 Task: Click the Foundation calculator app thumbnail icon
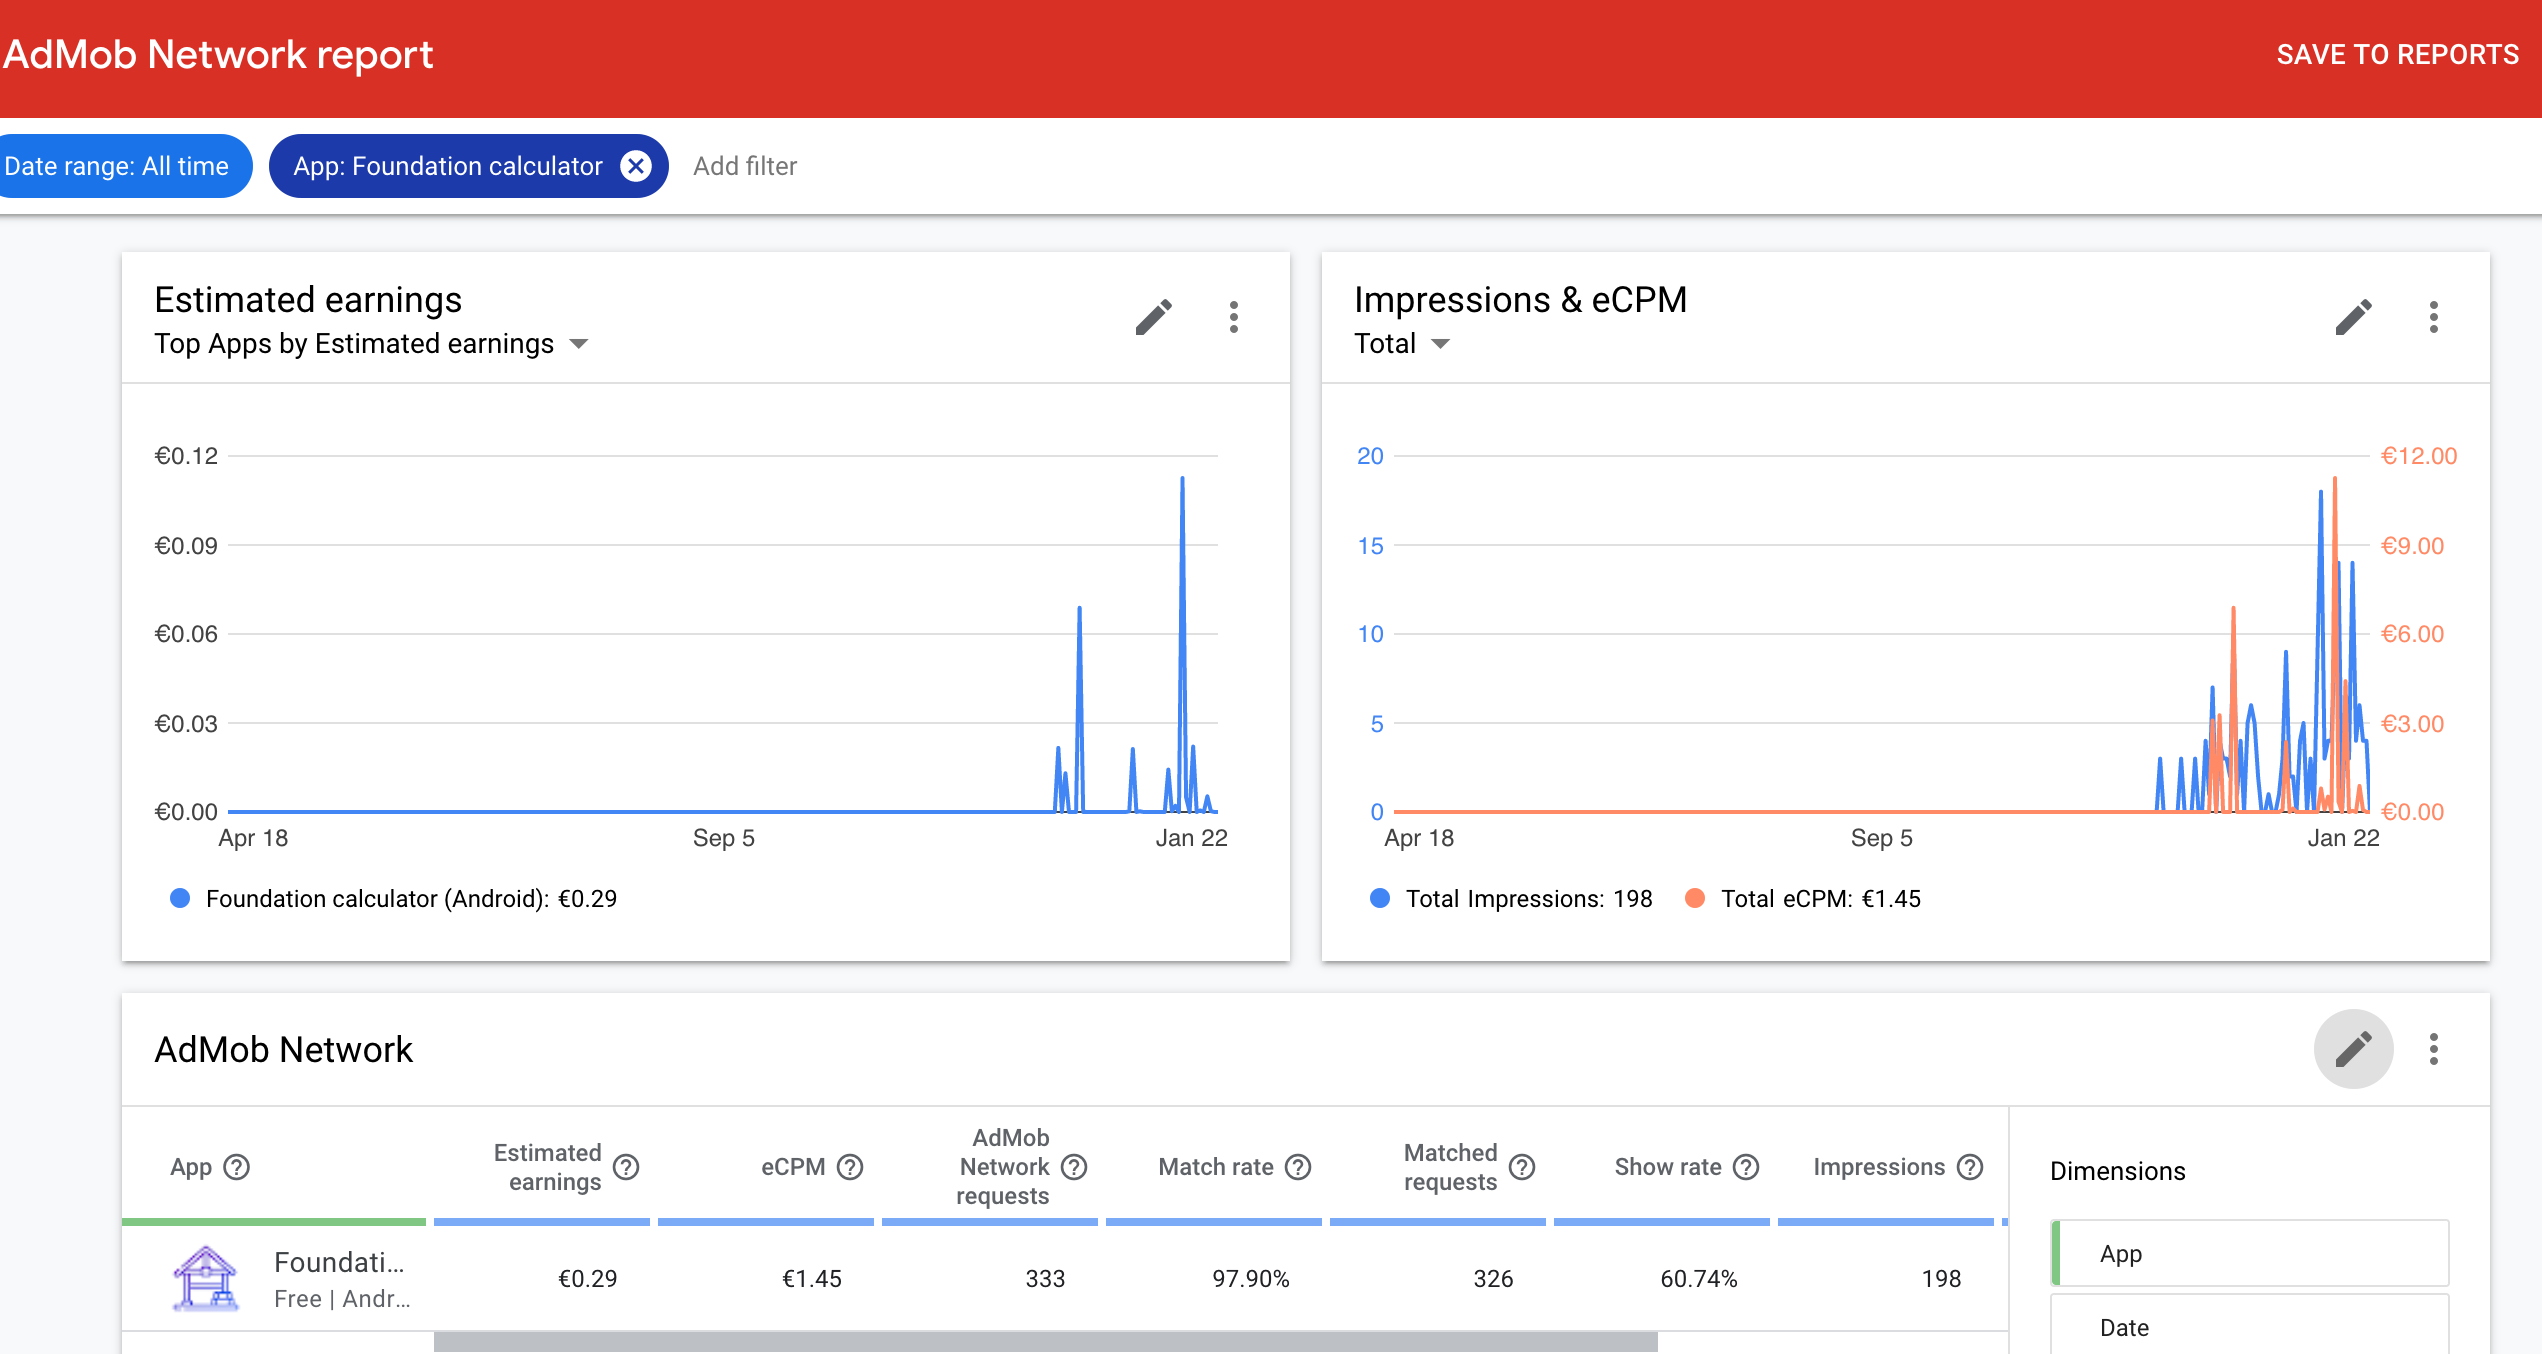coord(205,1279)
